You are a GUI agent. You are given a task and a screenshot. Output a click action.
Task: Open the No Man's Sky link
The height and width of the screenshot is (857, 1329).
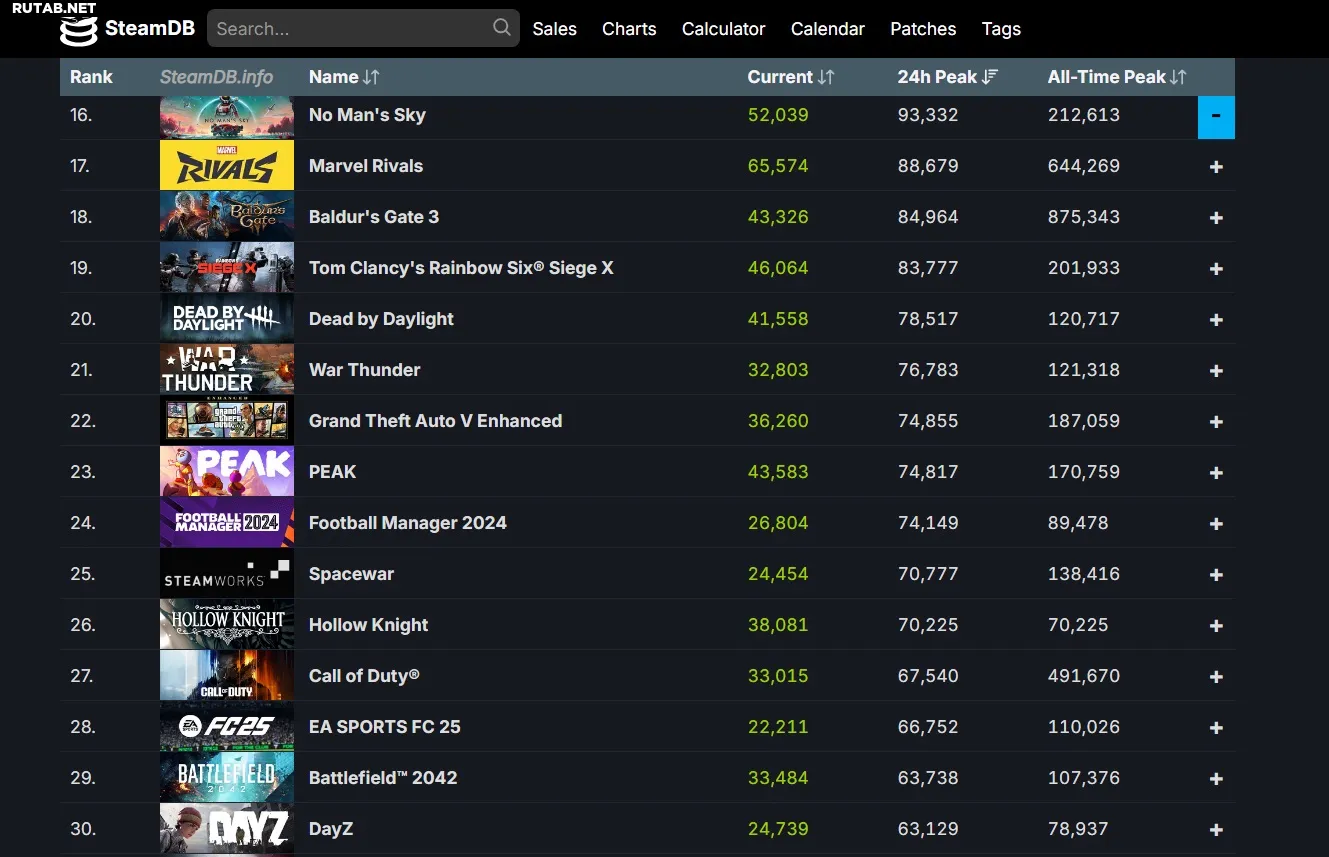point(367,115)
